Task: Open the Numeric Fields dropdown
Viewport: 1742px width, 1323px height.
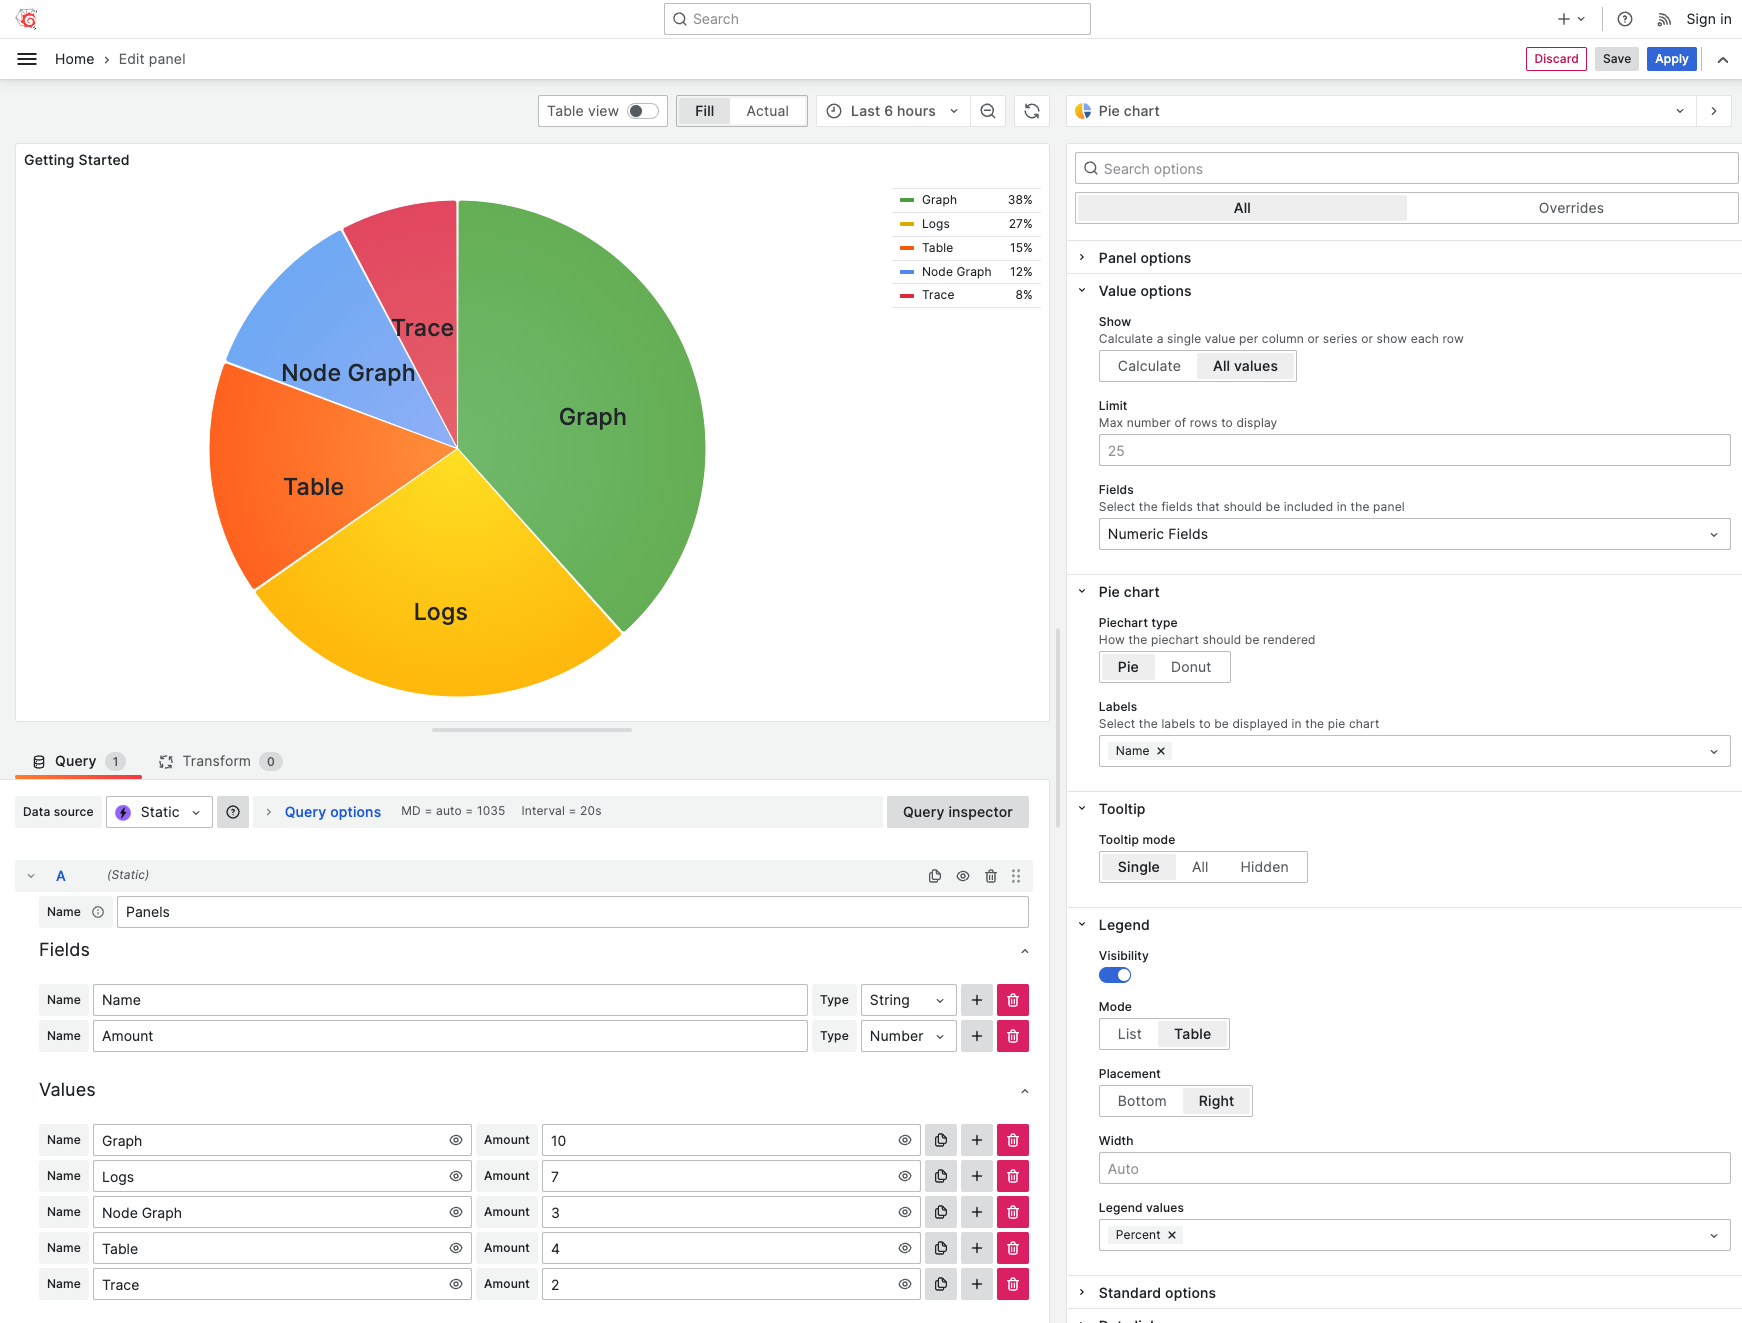Action: [1413, 534]
